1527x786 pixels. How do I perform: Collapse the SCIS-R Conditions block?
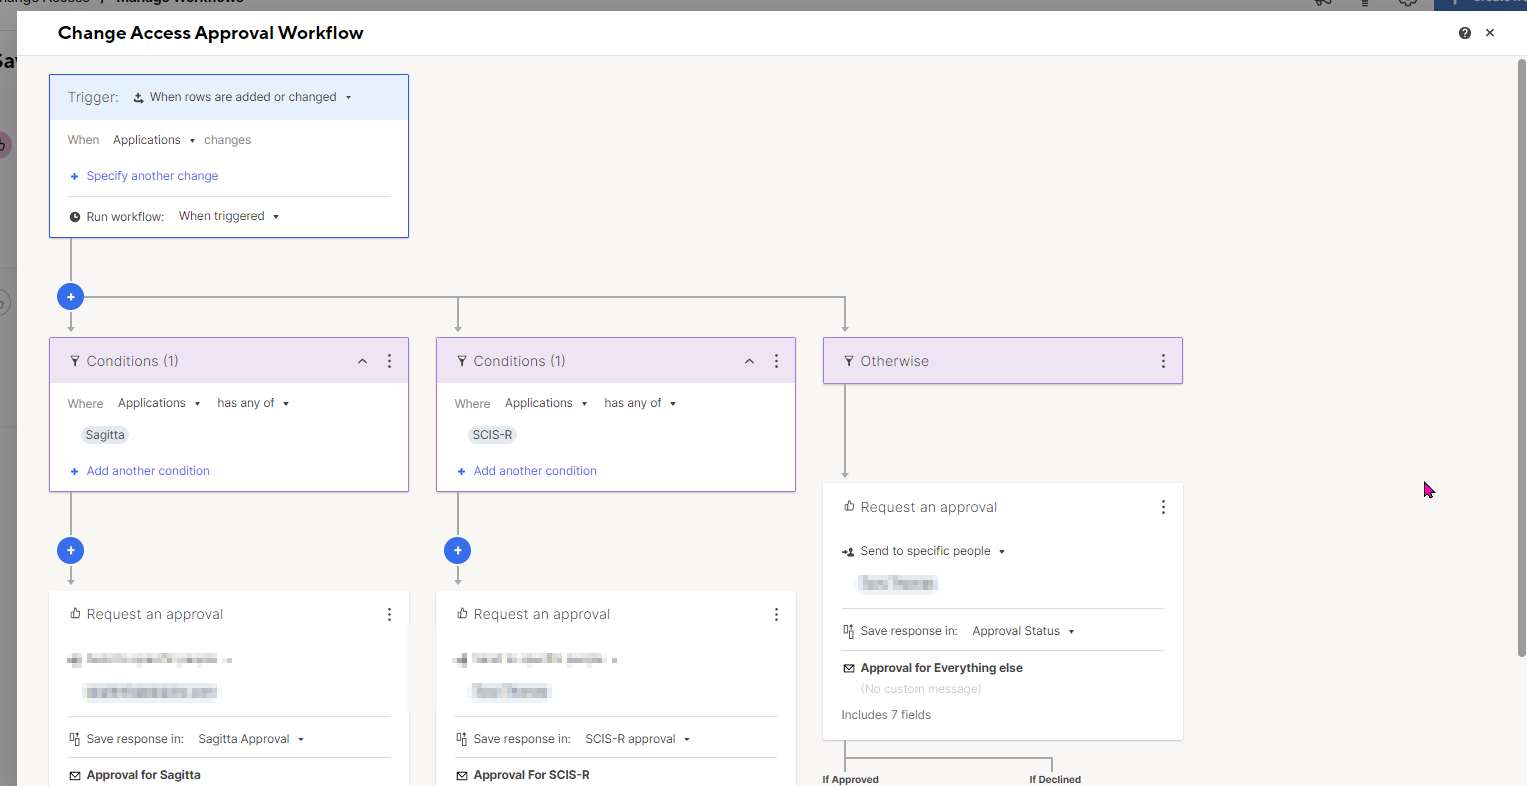[x=749, y=361]
